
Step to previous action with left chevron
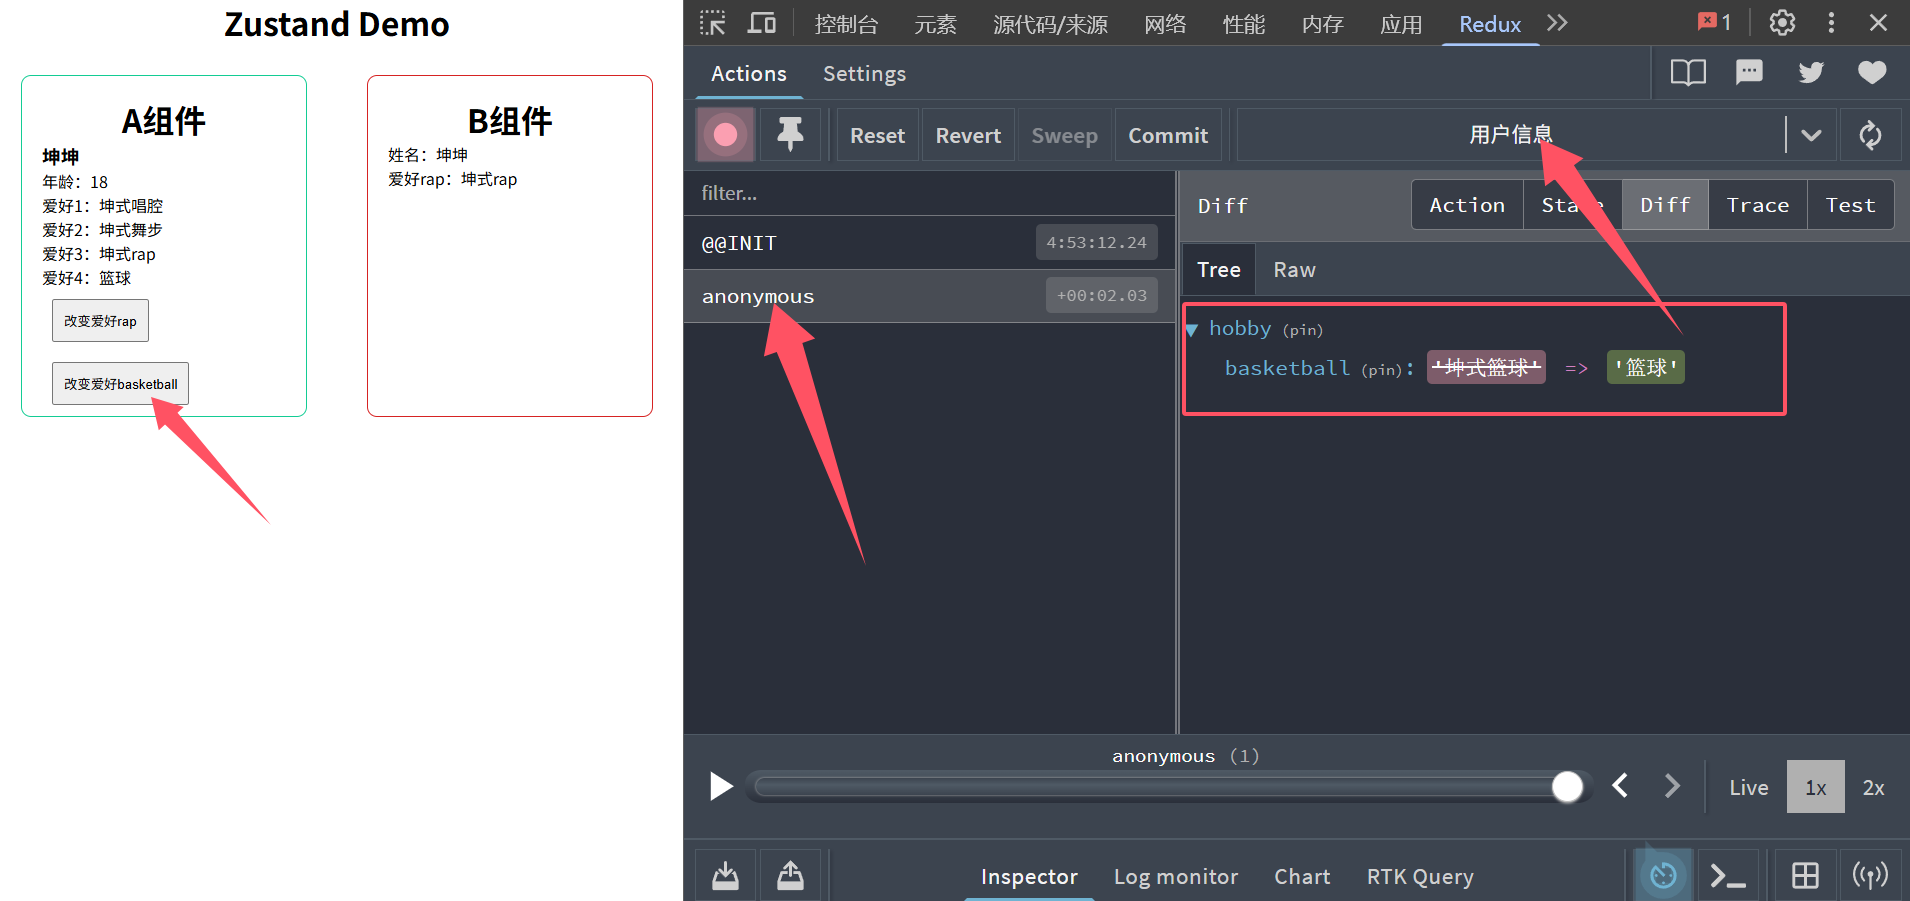click(1621, 786)
